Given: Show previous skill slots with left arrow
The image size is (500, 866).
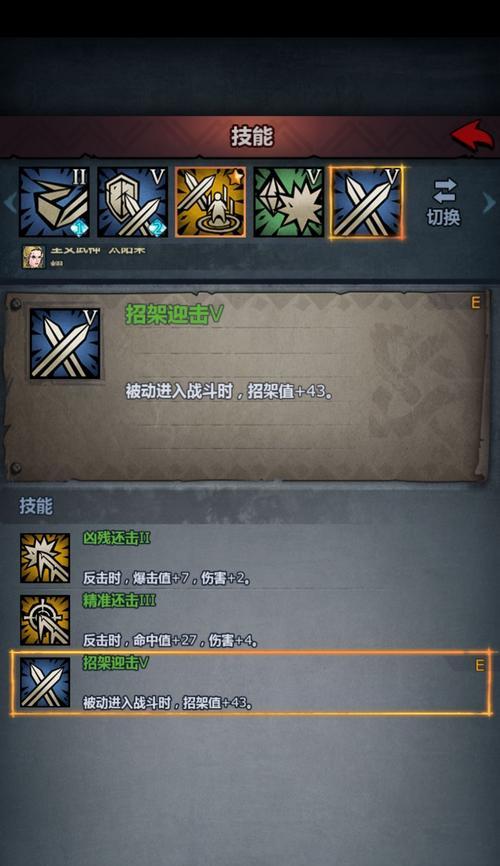Looking at the screenshot, I should click(x=9, y=203).
